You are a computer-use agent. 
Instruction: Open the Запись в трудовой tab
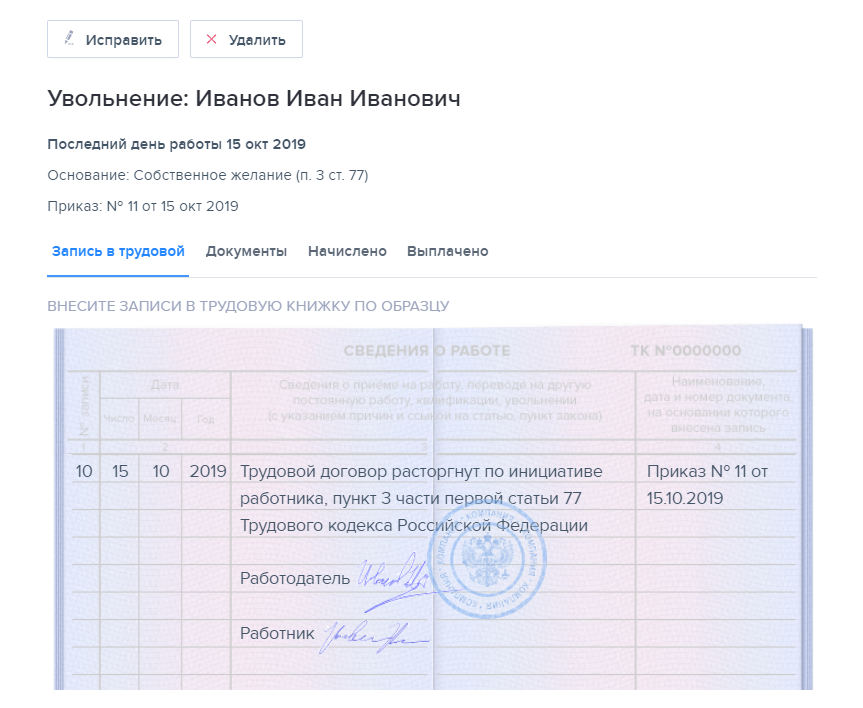(x=118, y=251)
